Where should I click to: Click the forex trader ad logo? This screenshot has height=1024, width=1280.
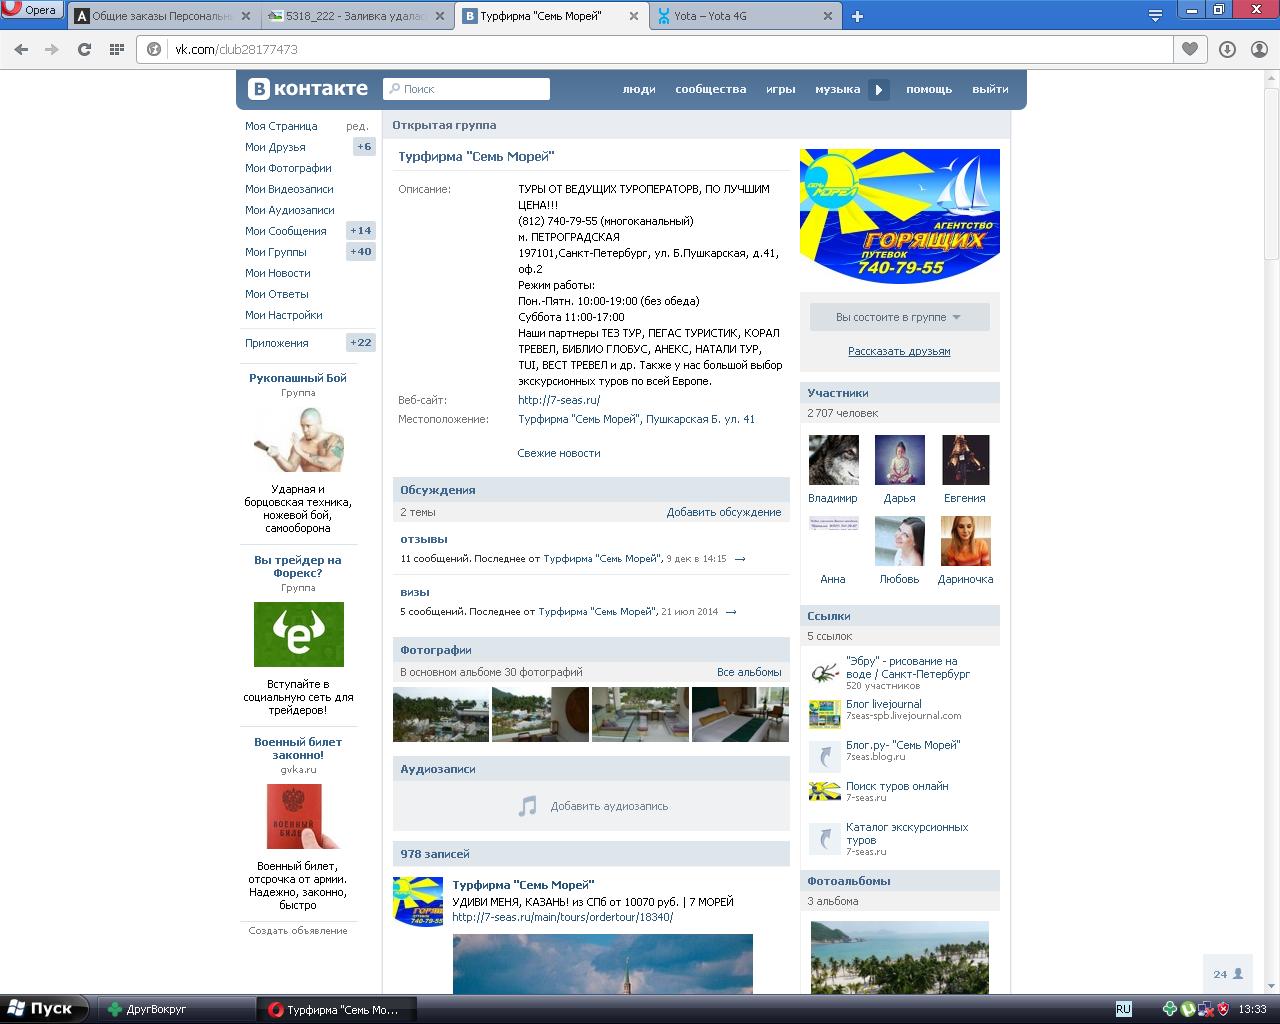299,634
